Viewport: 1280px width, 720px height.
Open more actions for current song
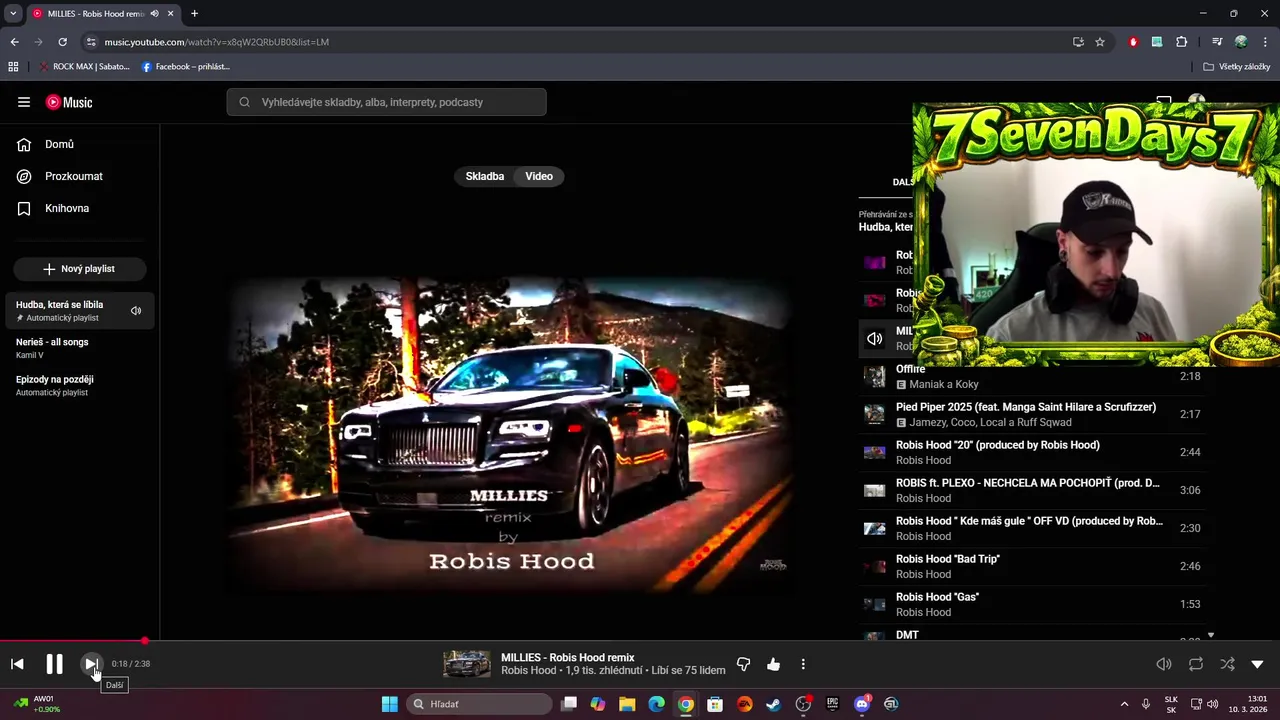(x=803, y=664)
